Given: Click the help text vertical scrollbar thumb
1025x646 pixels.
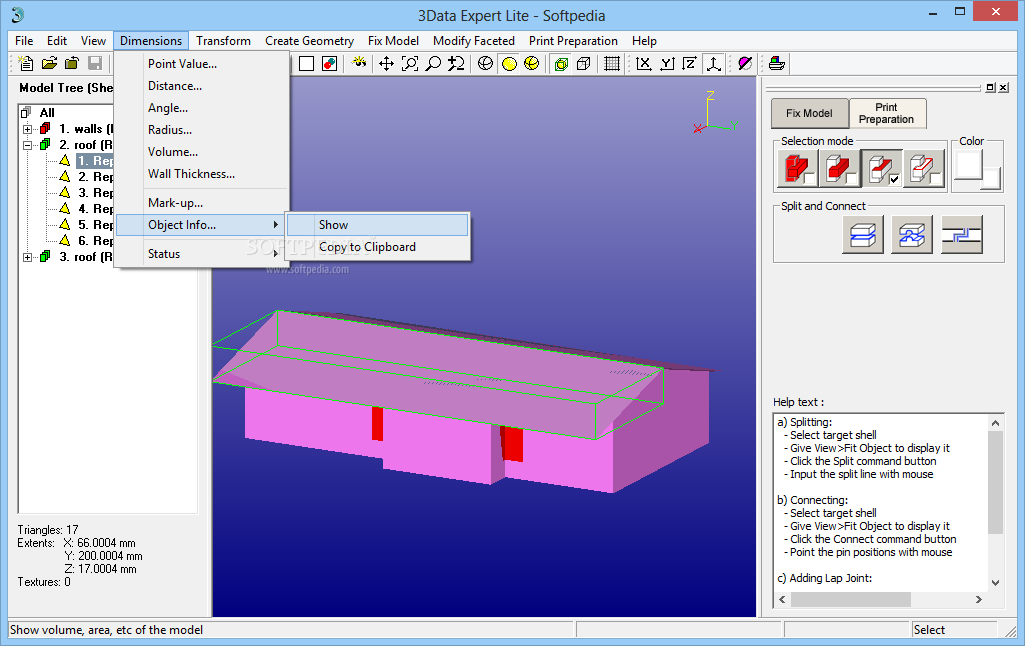Looking at the screenshot, I should 995,483.
